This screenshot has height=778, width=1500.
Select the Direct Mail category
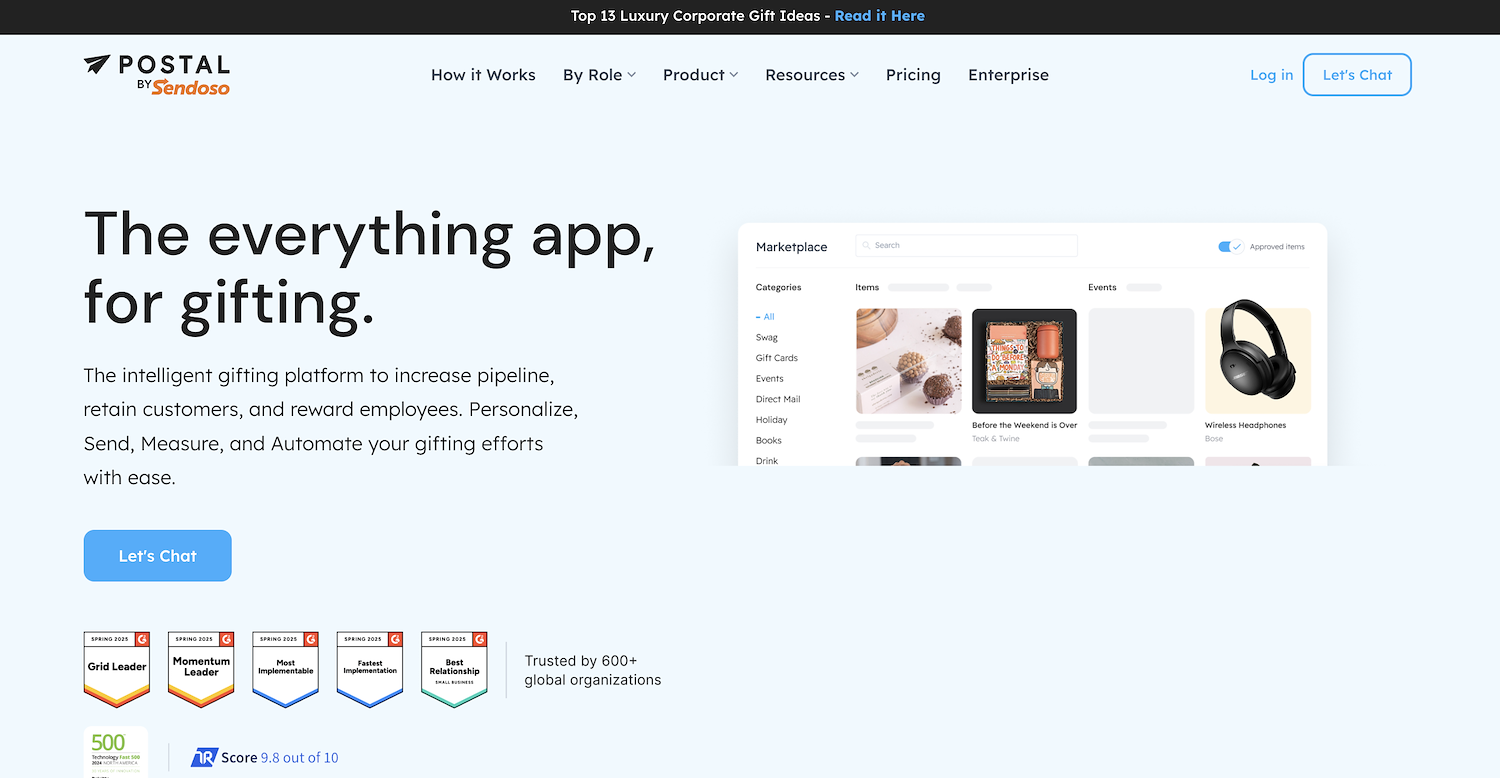(778, 399)
